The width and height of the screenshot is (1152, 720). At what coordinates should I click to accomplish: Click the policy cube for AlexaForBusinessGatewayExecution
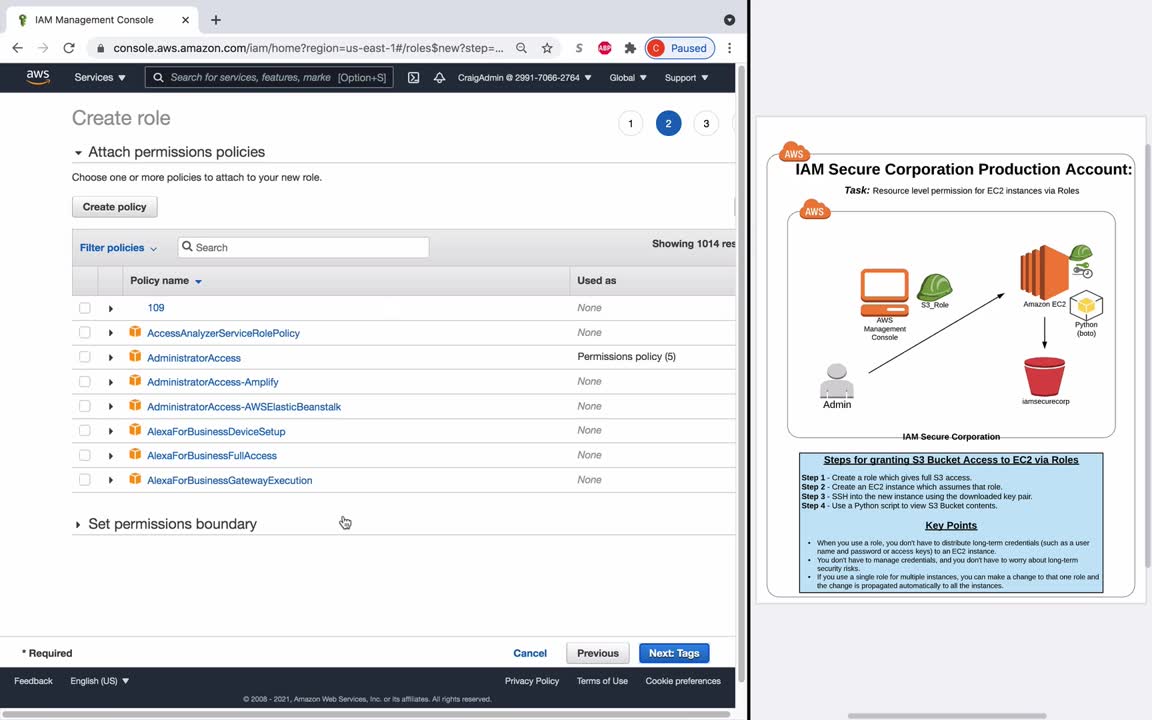135,479
